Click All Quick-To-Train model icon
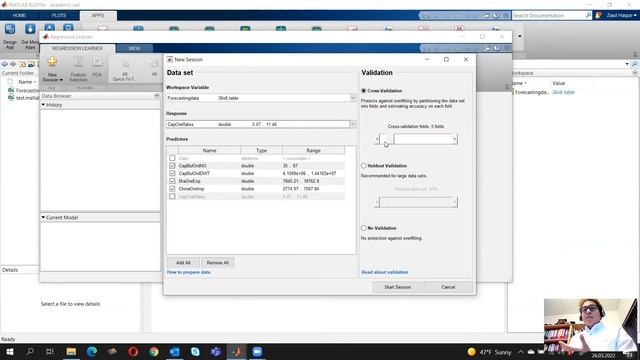Screen dimensions: 640x360 pyautogui.click(x=125, y=64)
